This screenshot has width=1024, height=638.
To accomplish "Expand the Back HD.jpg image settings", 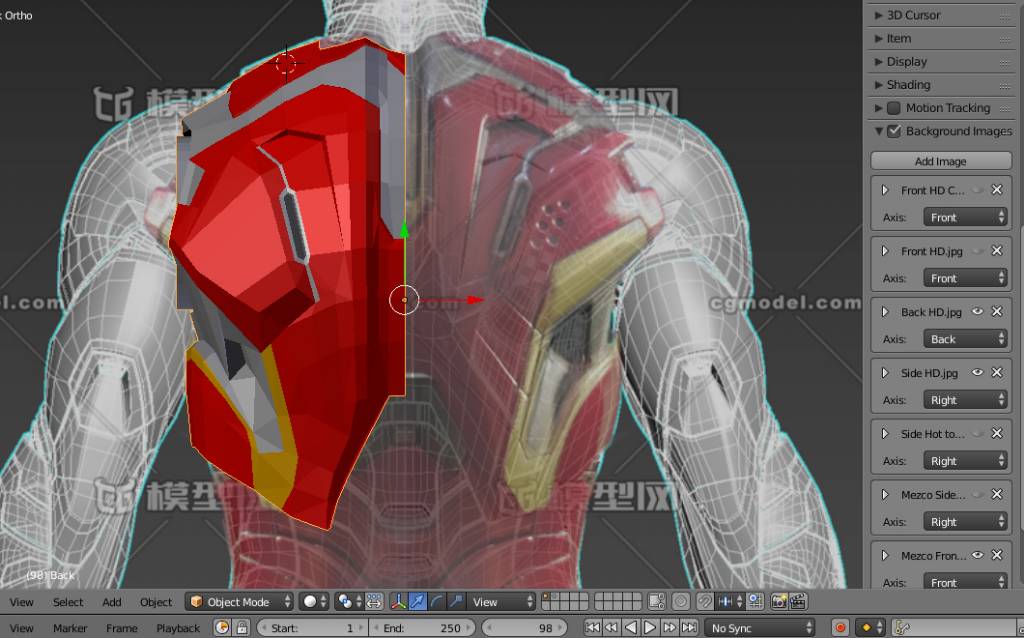I will click(885, 311).
